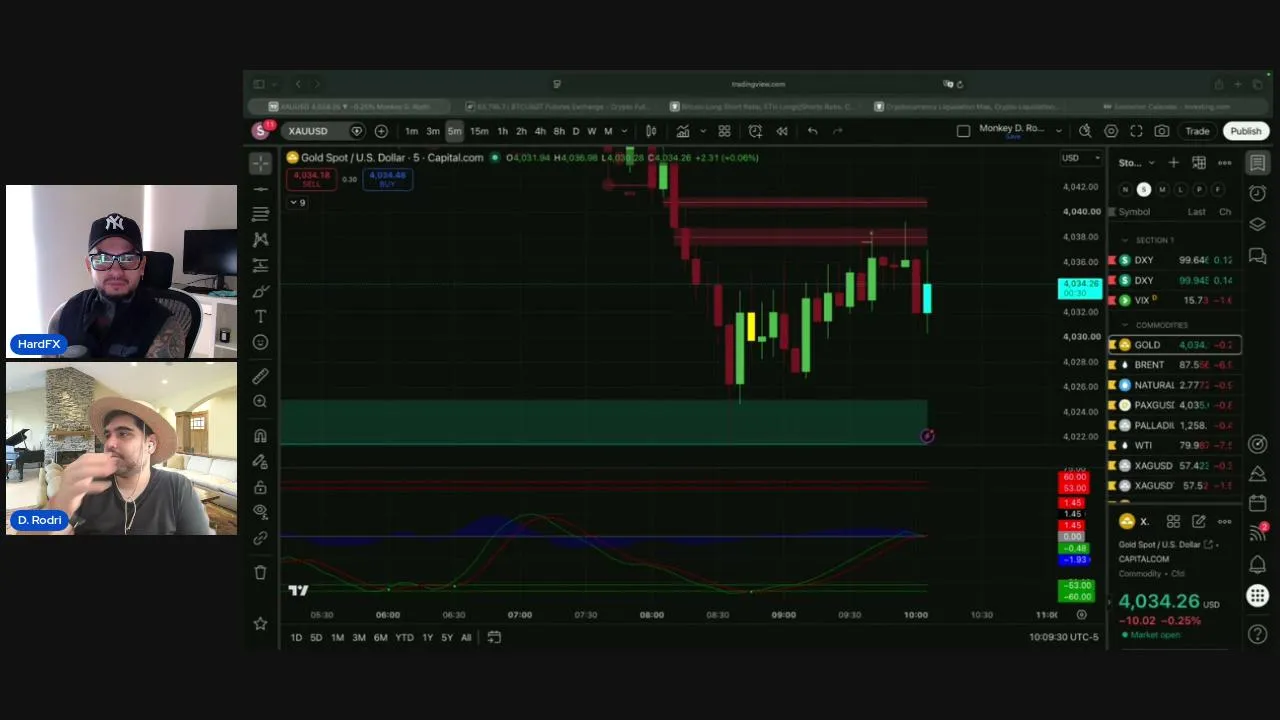This screenshot has height=720, width=1280.
Task: Collapse the SECTION 1 watchlist group
Action: 1125,240
